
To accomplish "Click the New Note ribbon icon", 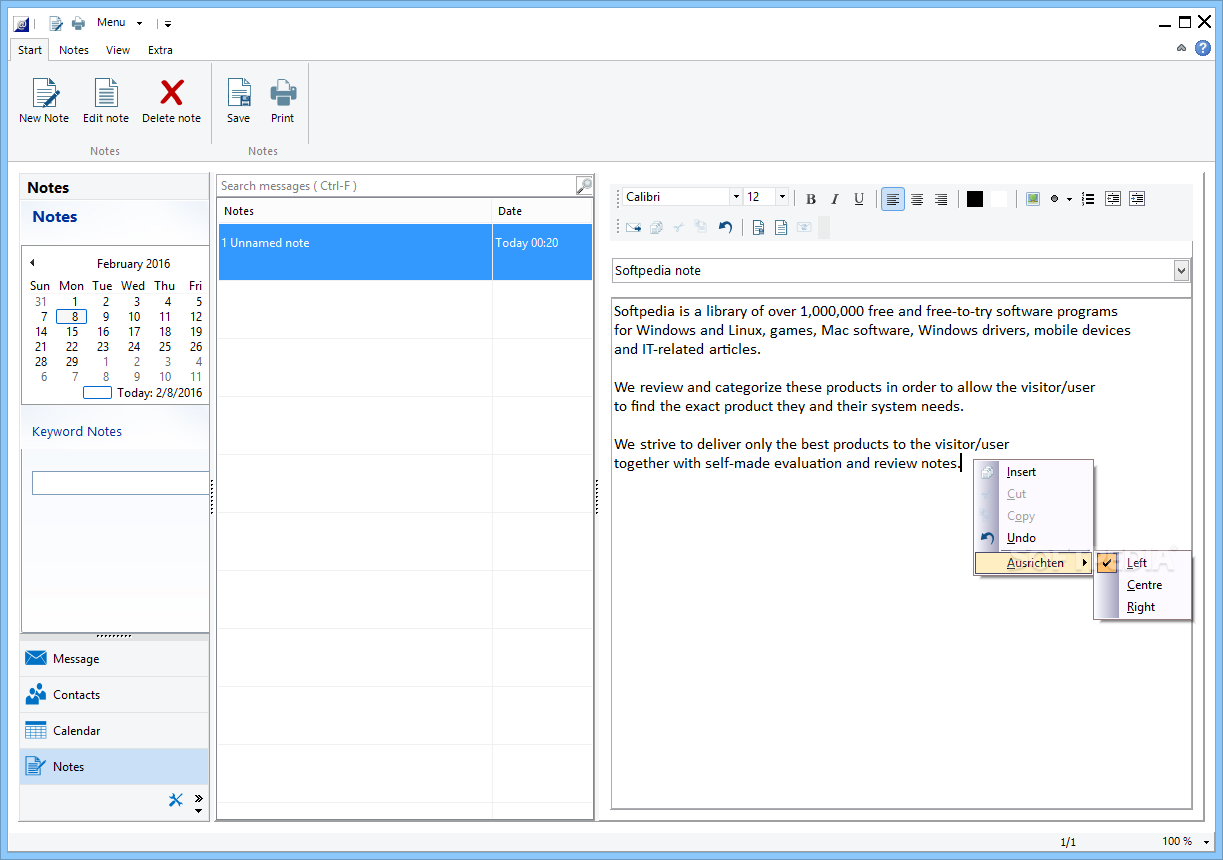I will [x=44, y=93].
